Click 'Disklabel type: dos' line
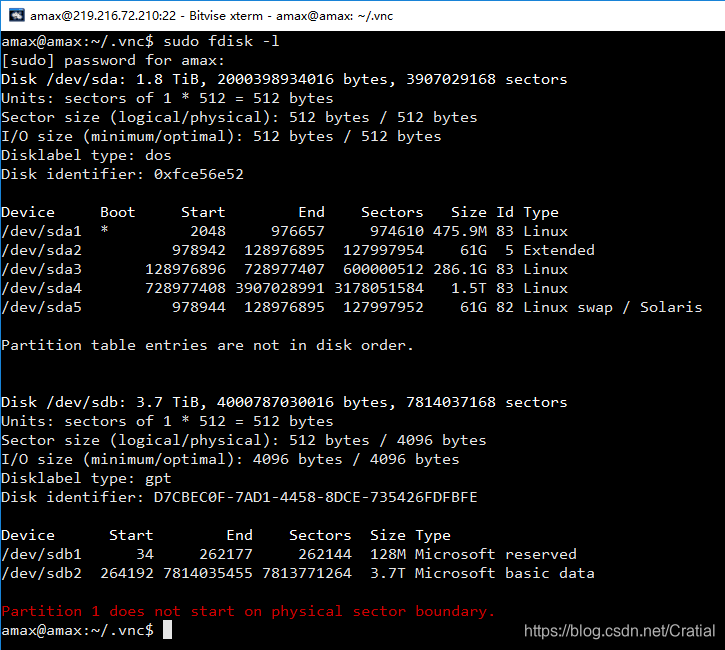 (86, 155)
